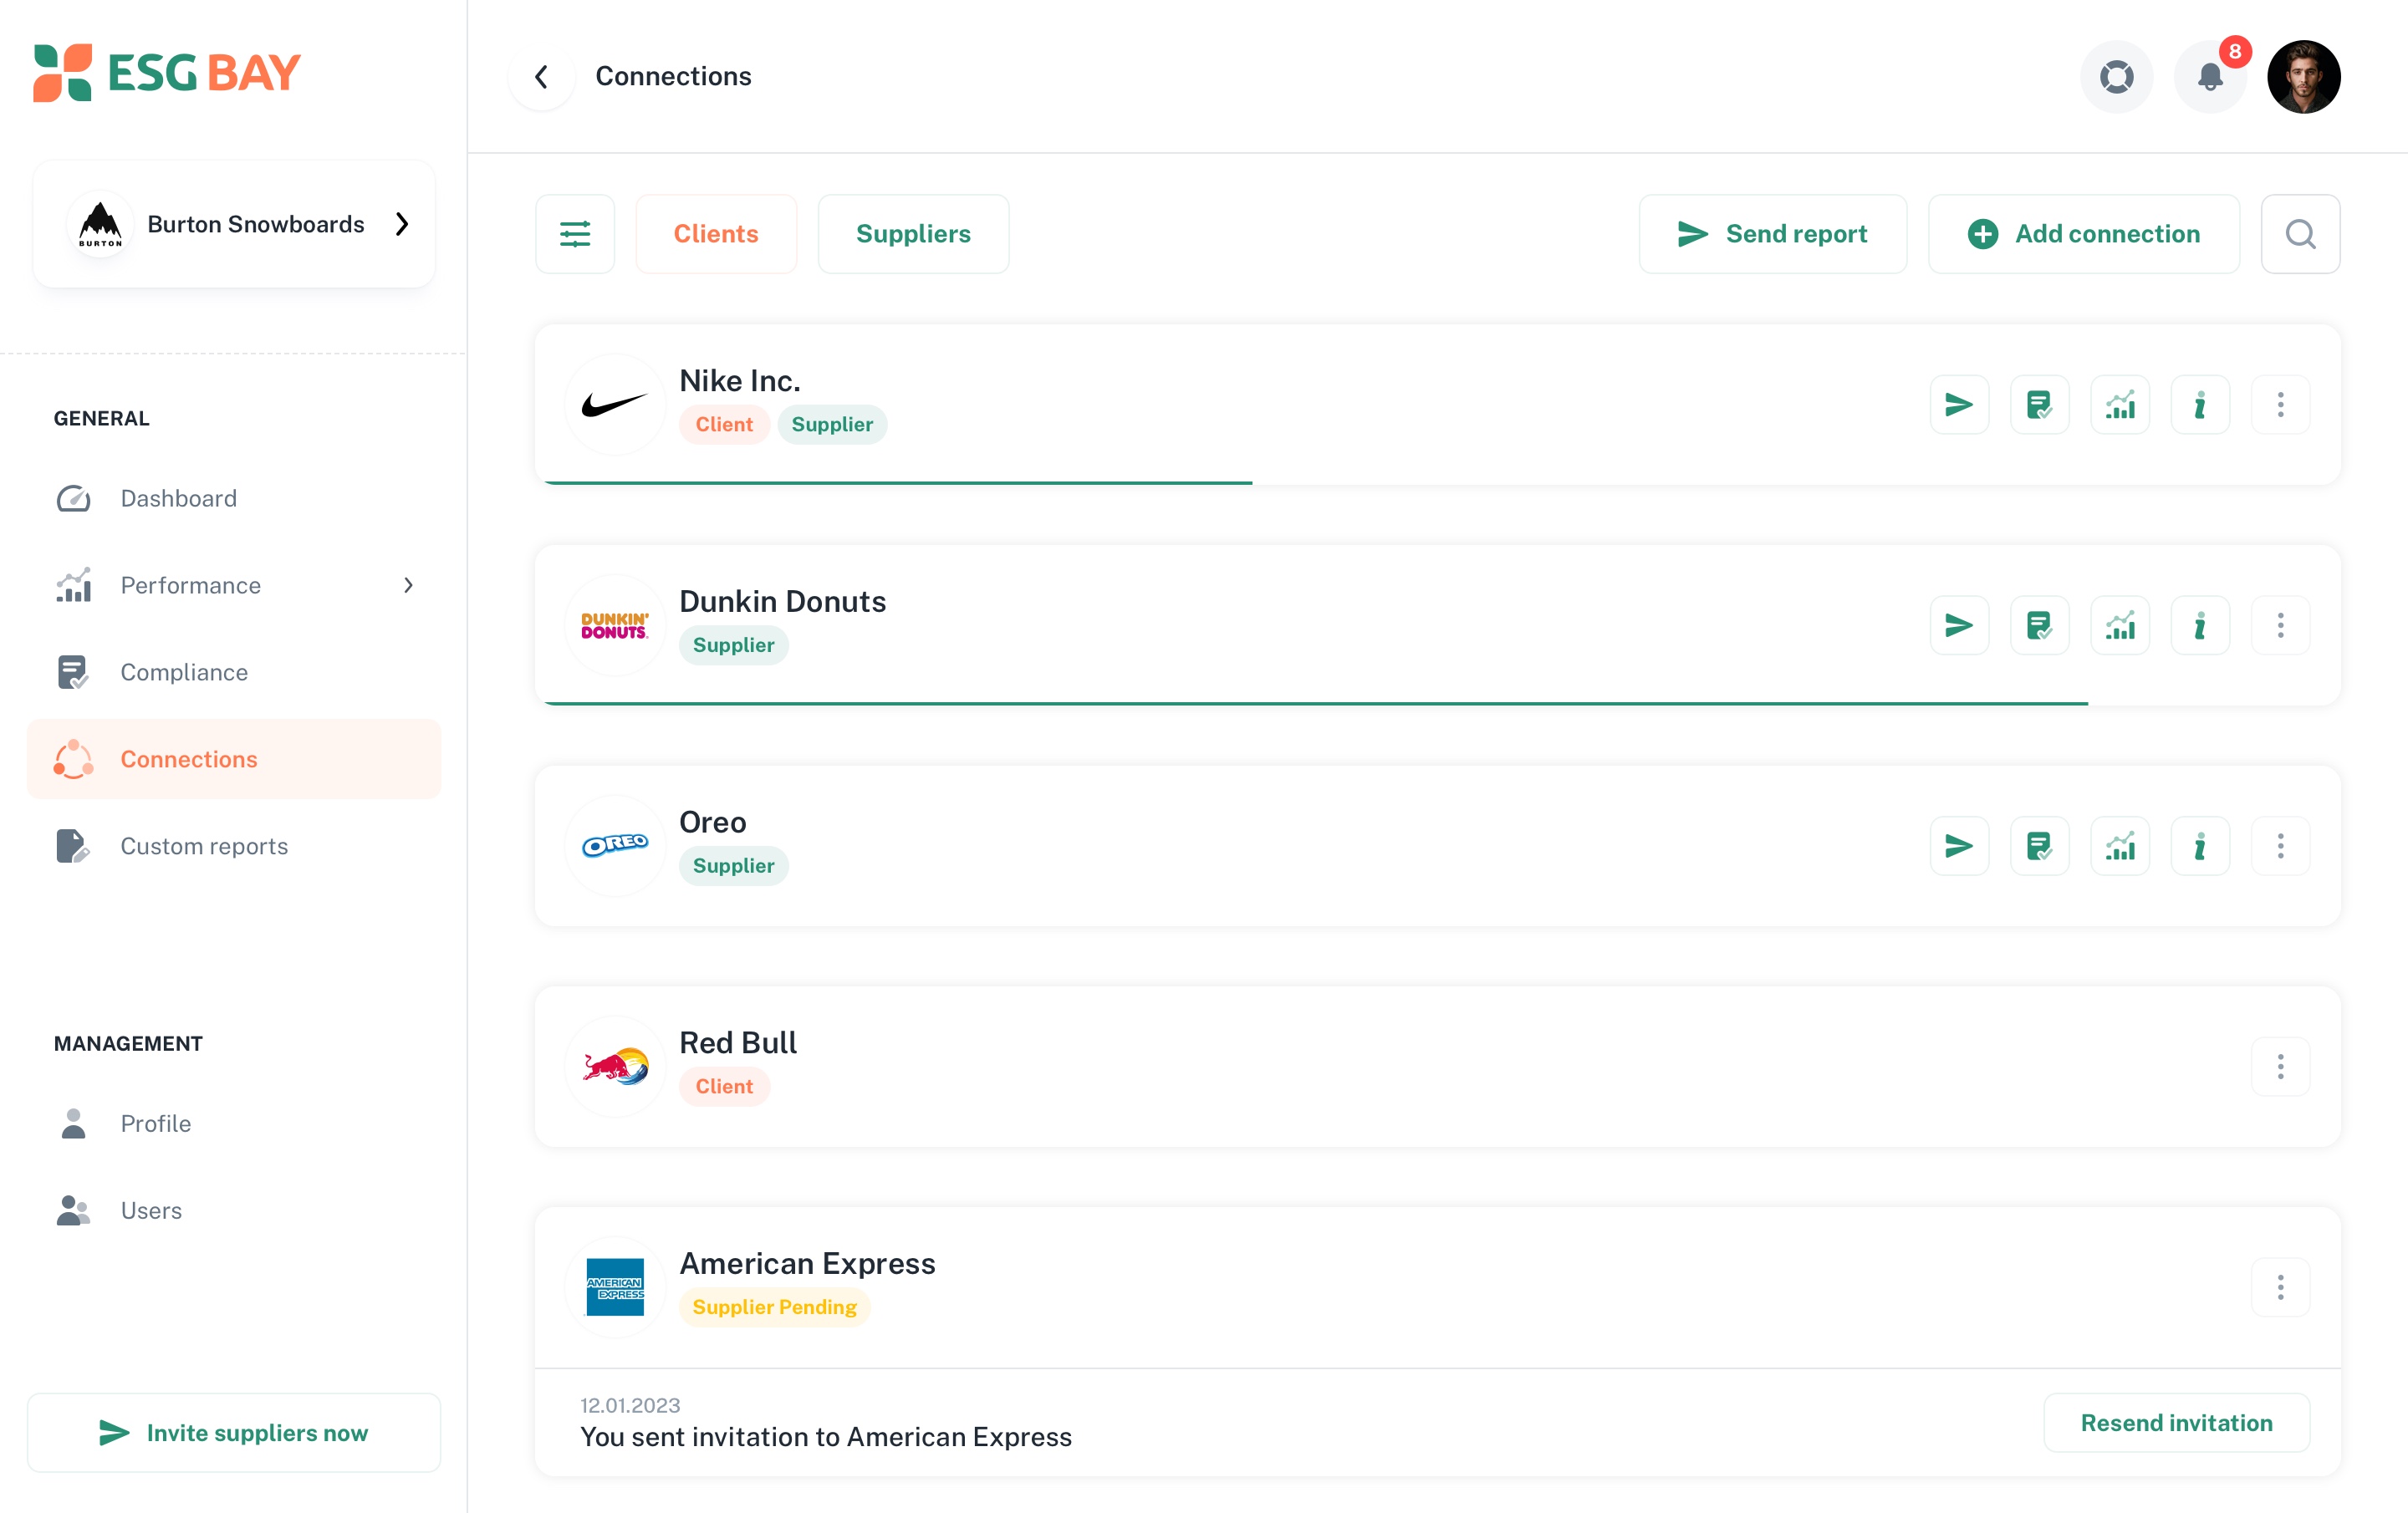Open Performance in sidebar
Screen dimensions: 2408x1513
click(x=234, y=586)
